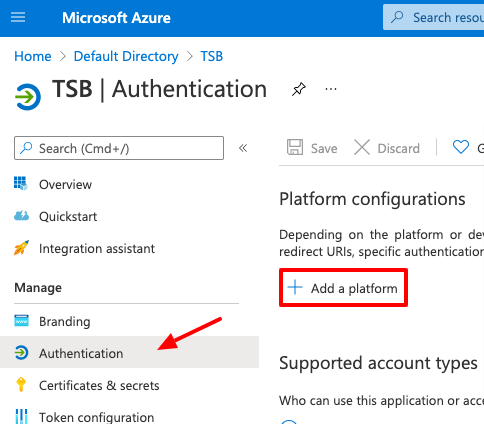Open Default Directory breadcrumb
The image size is (484, 424).
tap(126, 56)
